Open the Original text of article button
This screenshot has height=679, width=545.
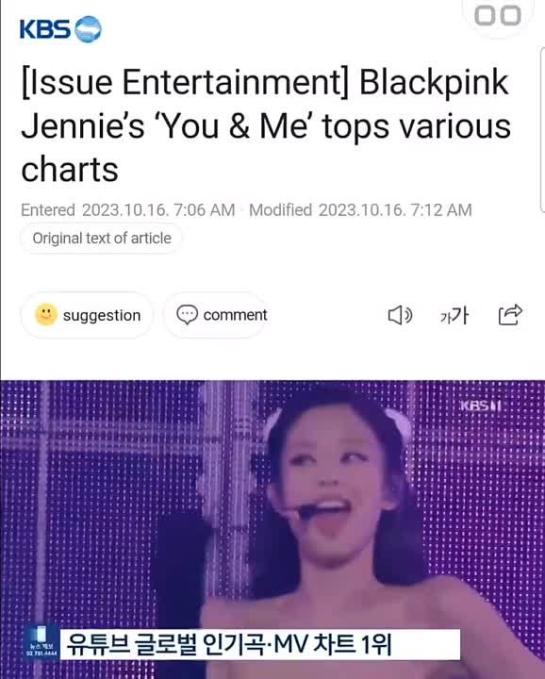[102, 238]
